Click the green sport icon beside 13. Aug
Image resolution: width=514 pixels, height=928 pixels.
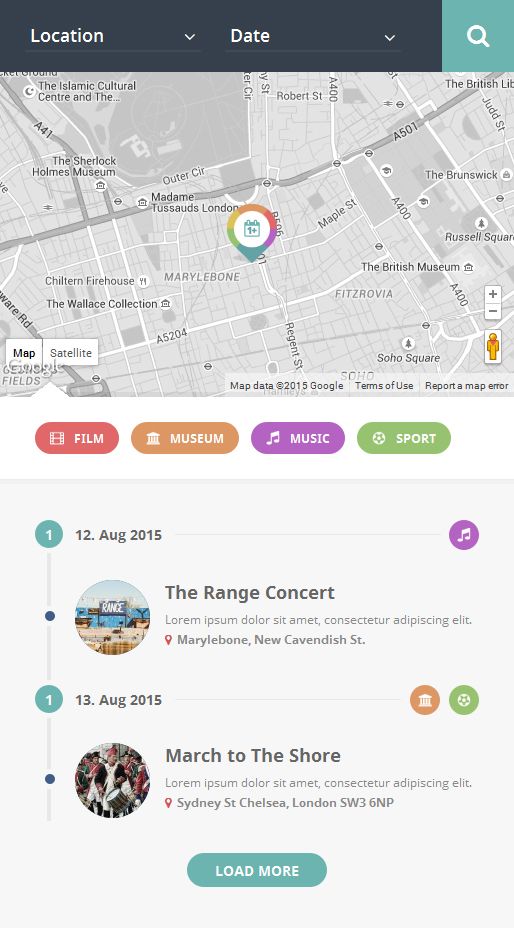coord(464,700)
